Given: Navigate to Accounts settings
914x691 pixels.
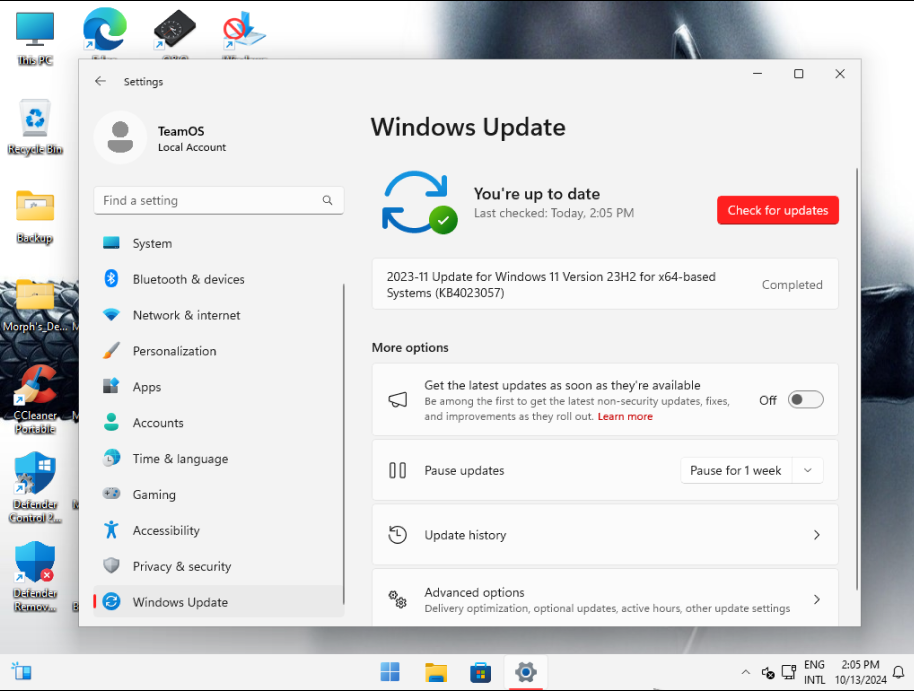Looking at the screenshot, I should [219, 423].
